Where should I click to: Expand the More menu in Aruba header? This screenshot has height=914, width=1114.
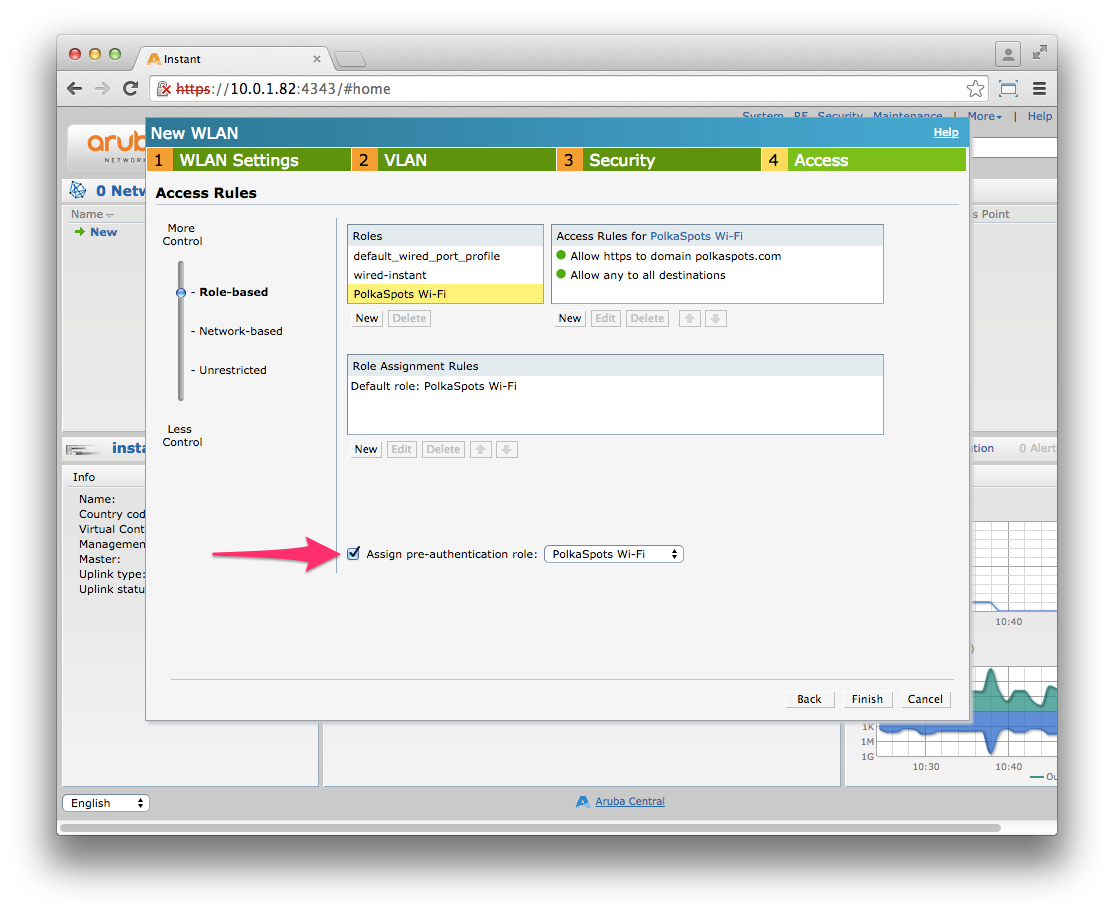(985, 117)
